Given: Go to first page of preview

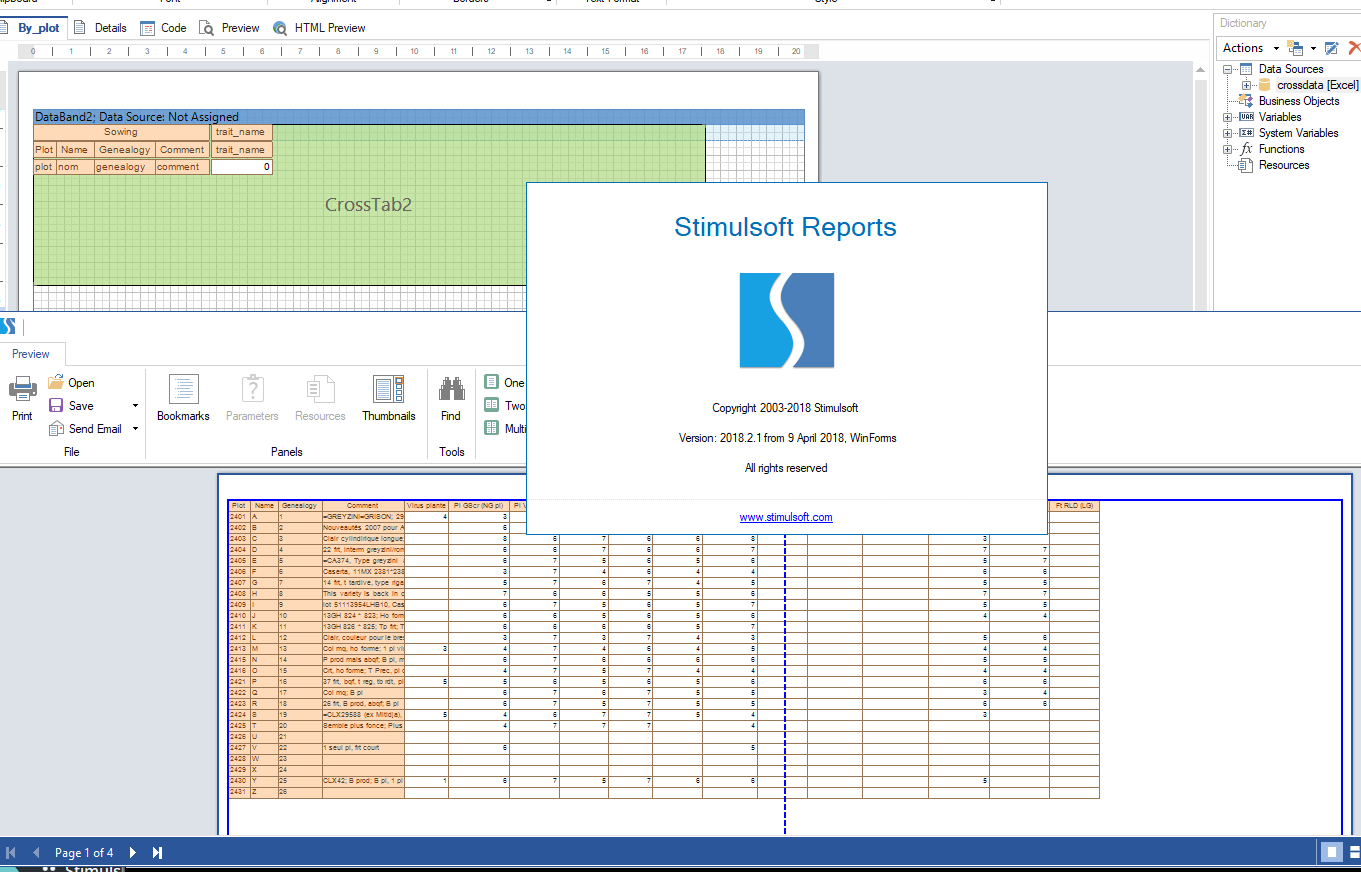Looking at the screenshot, I should point(12,853).
